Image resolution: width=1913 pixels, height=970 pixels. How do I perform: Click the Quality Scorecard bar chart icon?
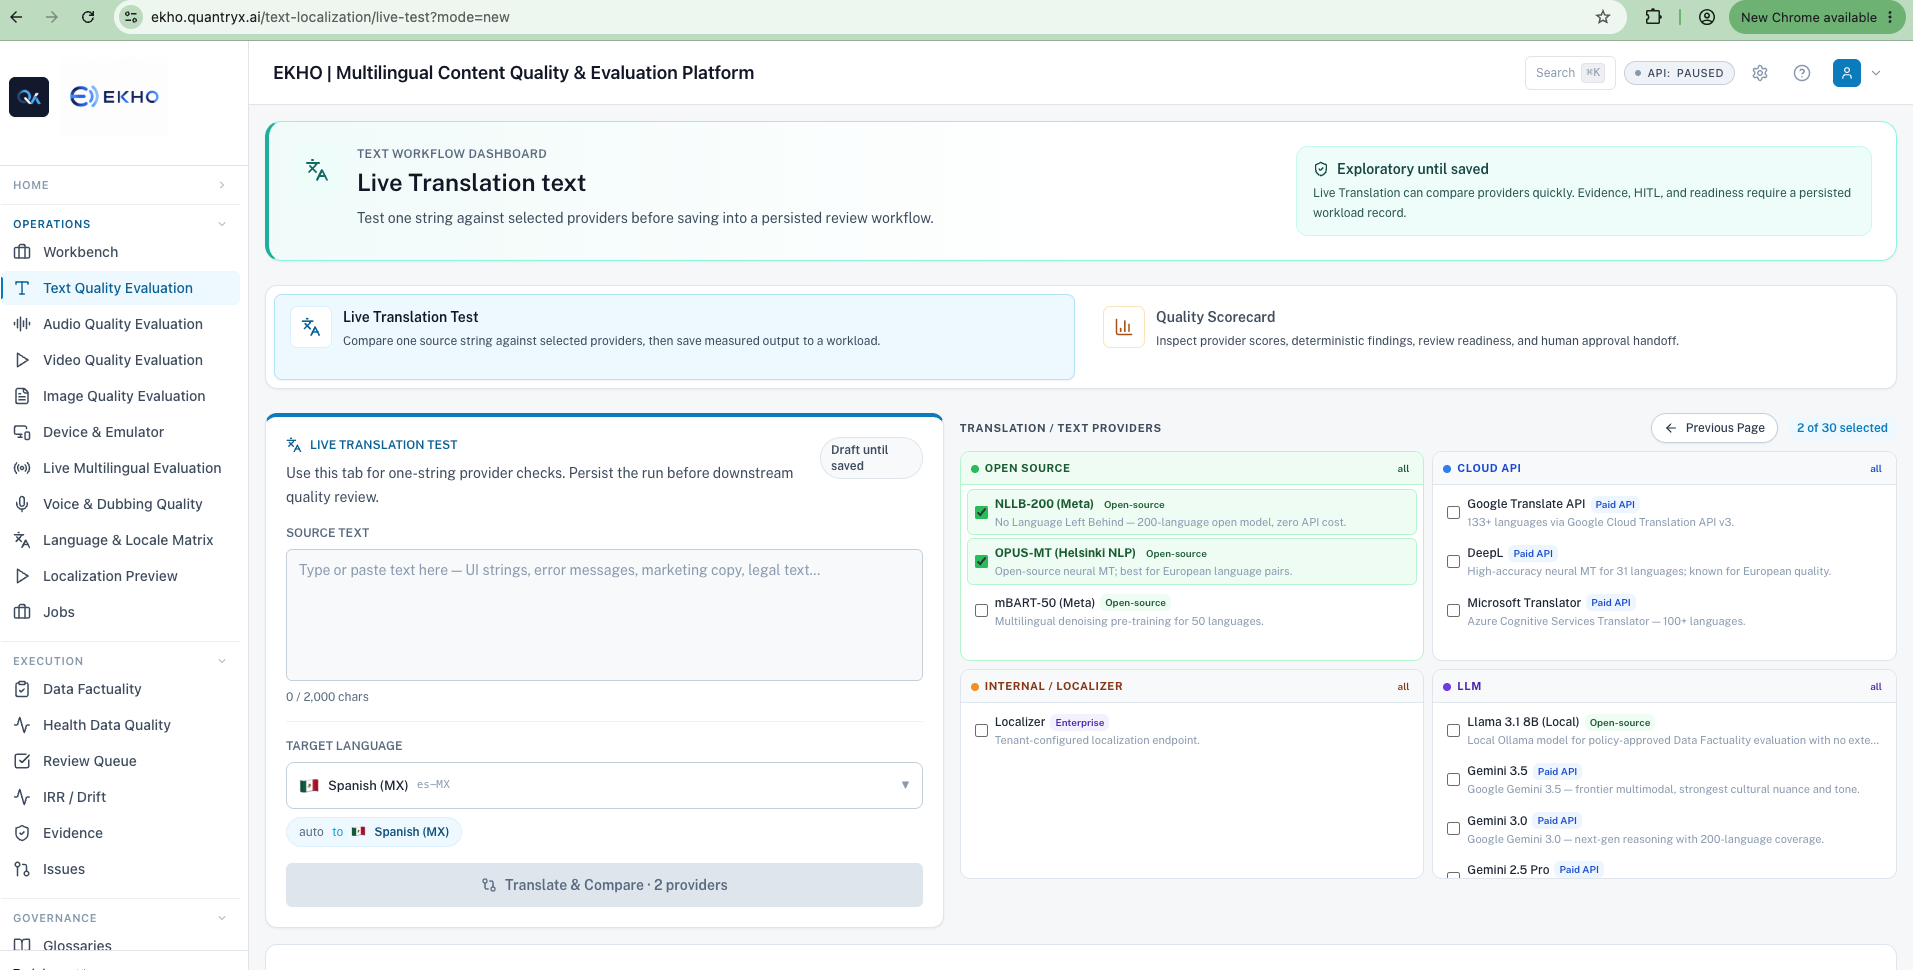point(1124,327)
